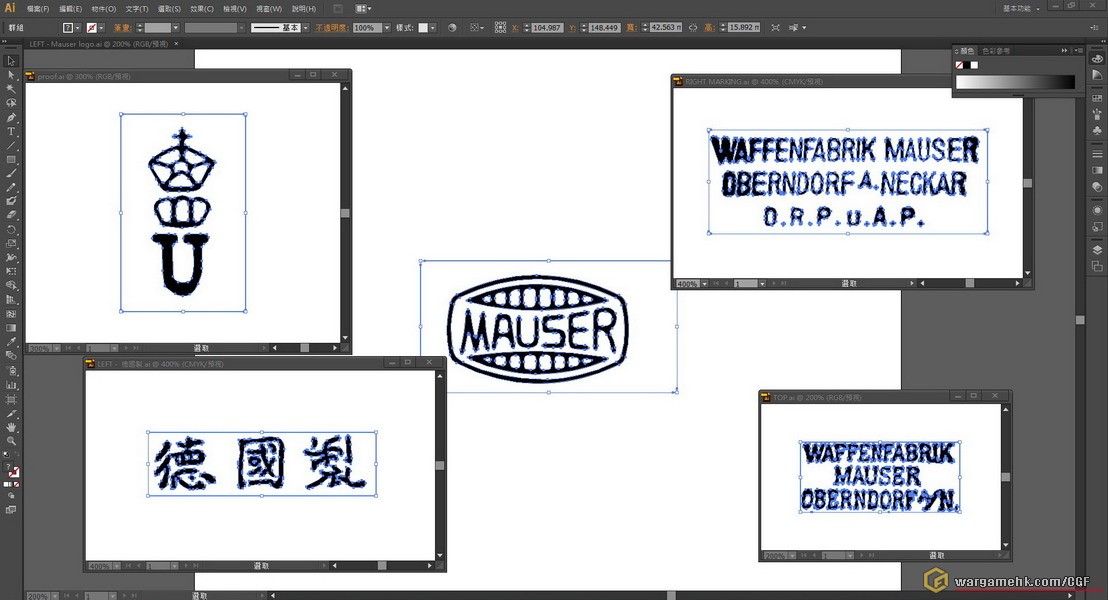Click the none swatch in Color panel
1108x600 pixels.
(x=960, y=66)
